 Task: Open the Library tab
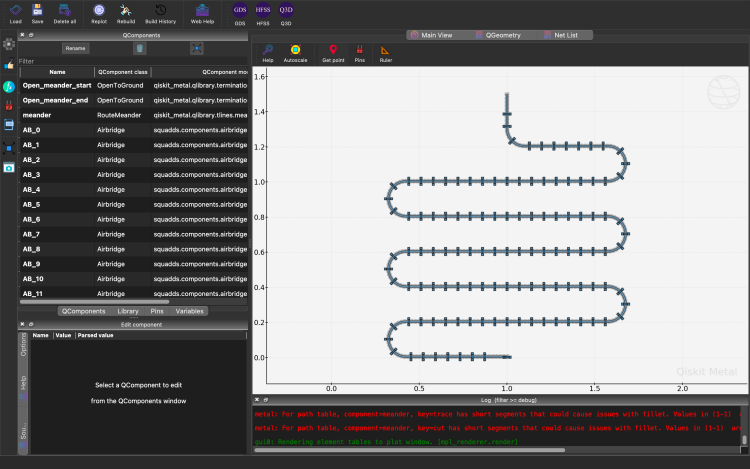click(x=128, y=311)
